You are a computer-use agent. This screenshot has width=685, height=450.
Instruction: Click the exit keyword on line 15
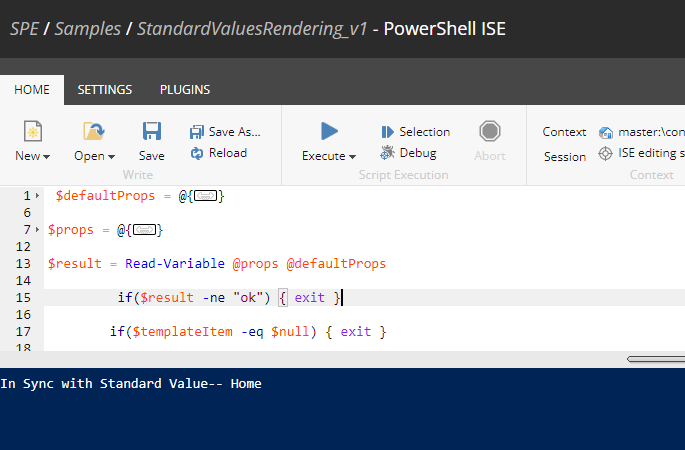pos(310,298)
